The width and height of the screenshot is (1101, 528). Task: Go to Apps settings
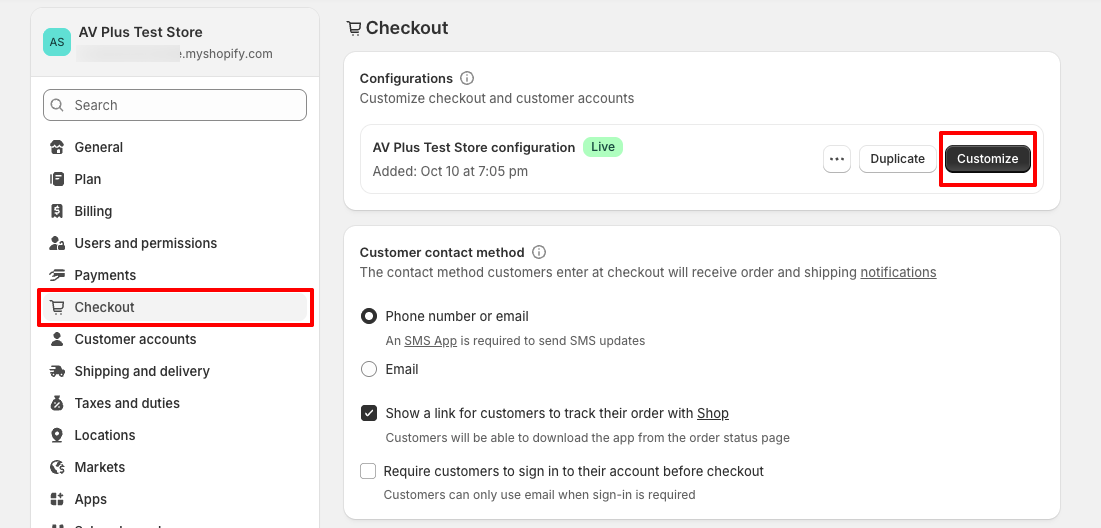pos(175,499)
